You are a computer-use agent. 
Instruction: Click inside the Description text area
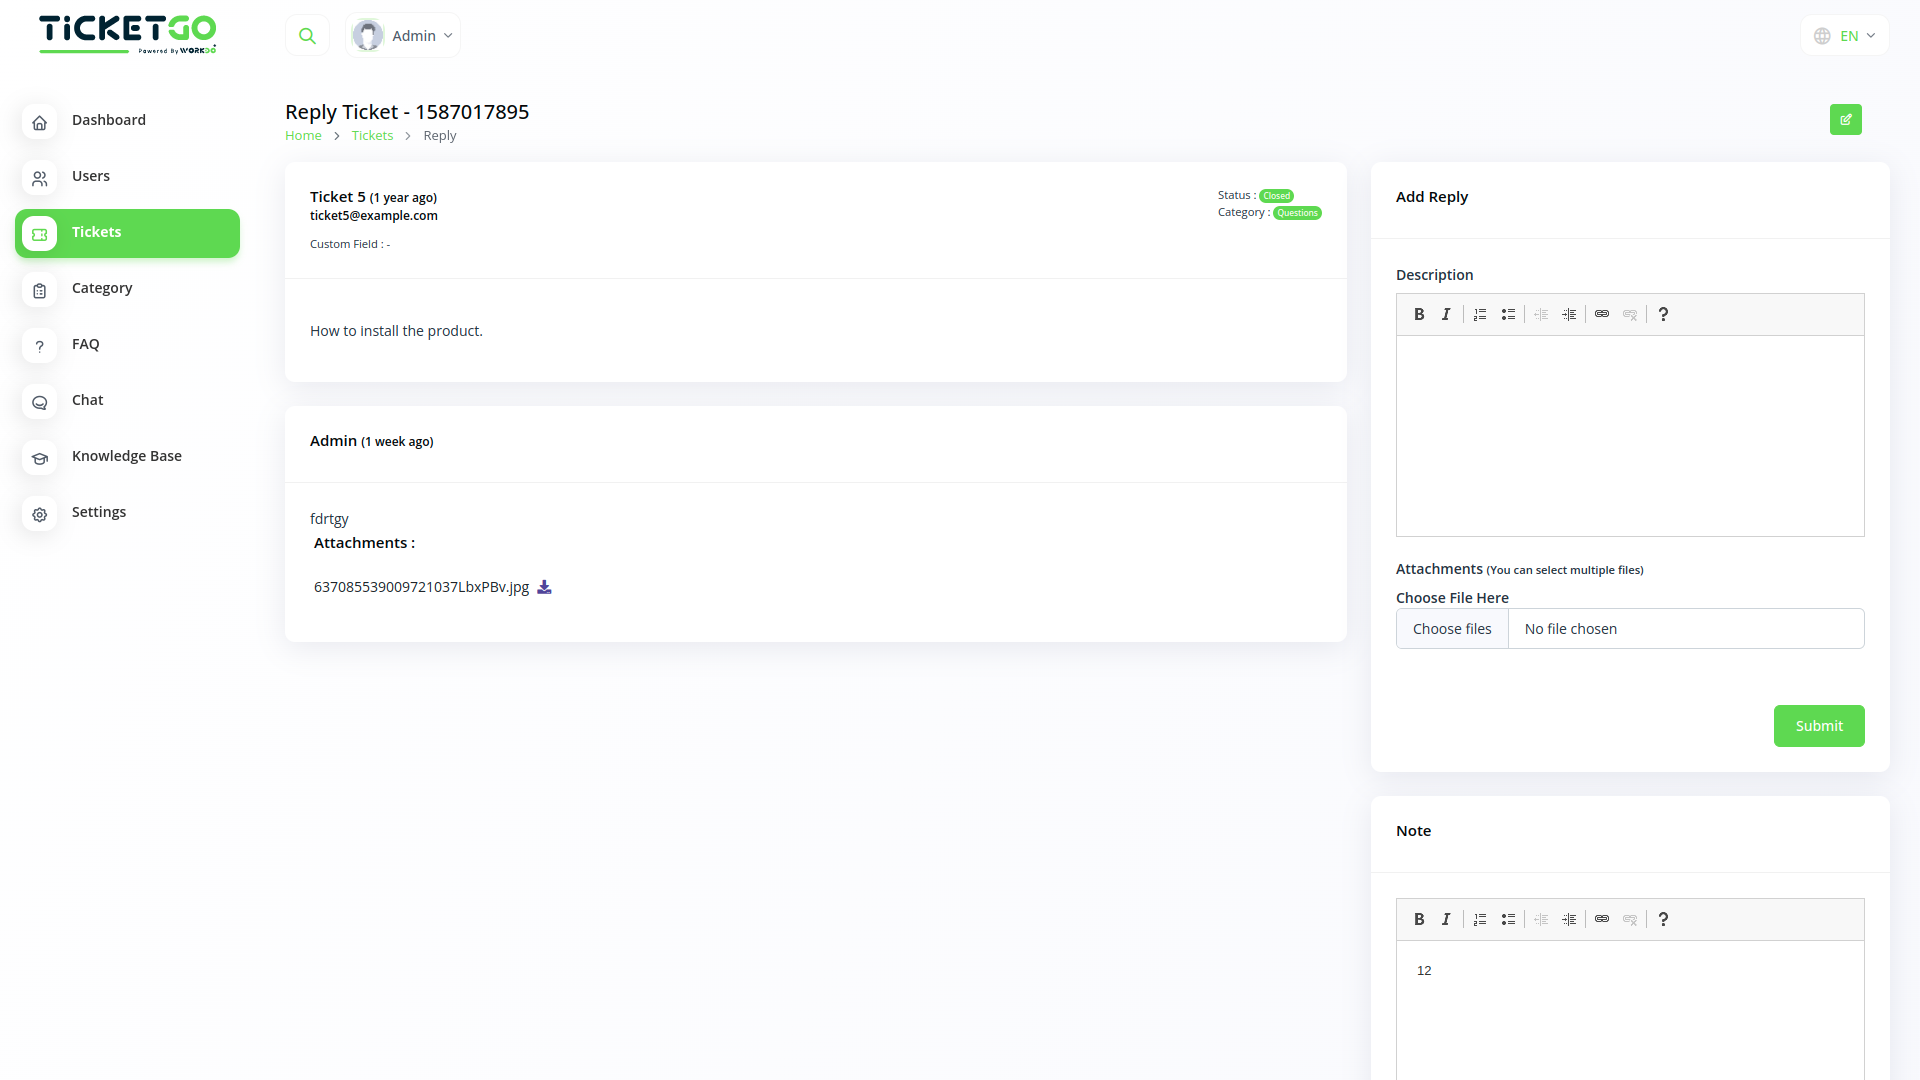tap(1629, 436)
